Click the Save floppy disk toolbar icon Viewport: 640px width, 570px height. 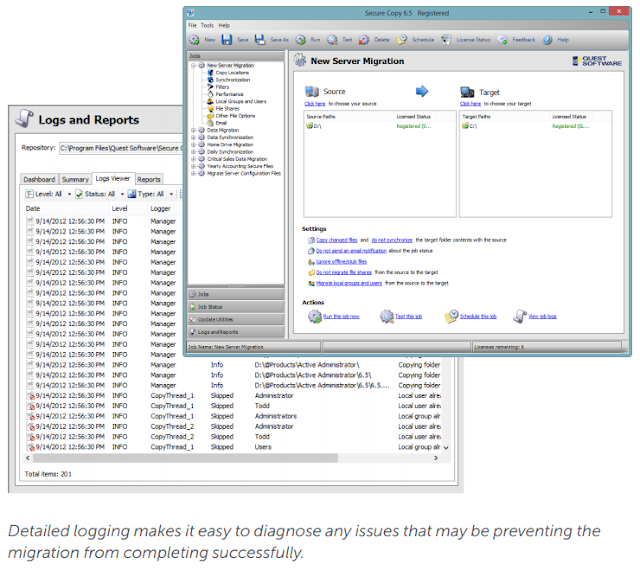(x=227, y=40)
